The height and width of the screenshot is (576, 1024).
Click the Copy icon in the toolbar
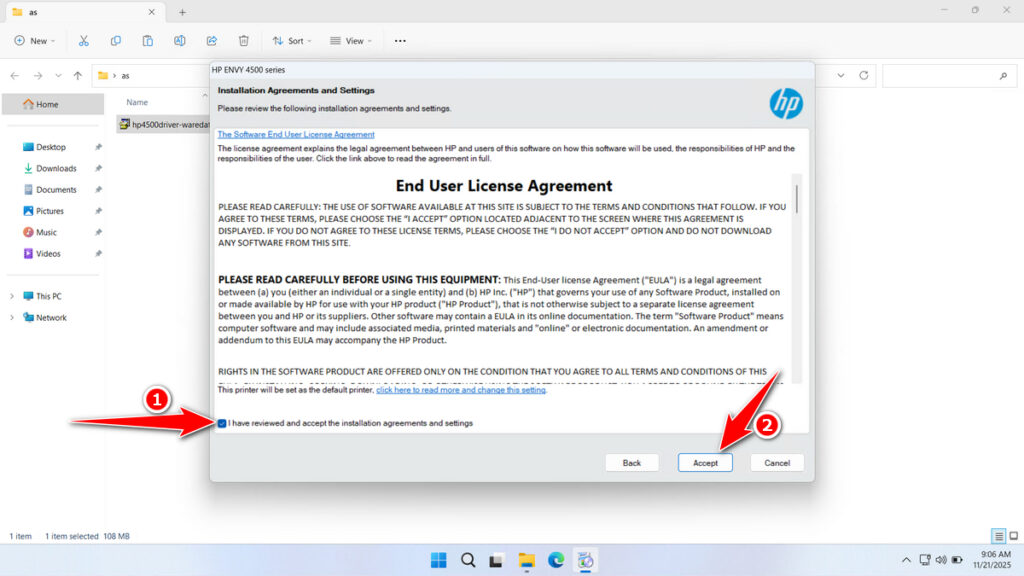[x=116, y=40]
